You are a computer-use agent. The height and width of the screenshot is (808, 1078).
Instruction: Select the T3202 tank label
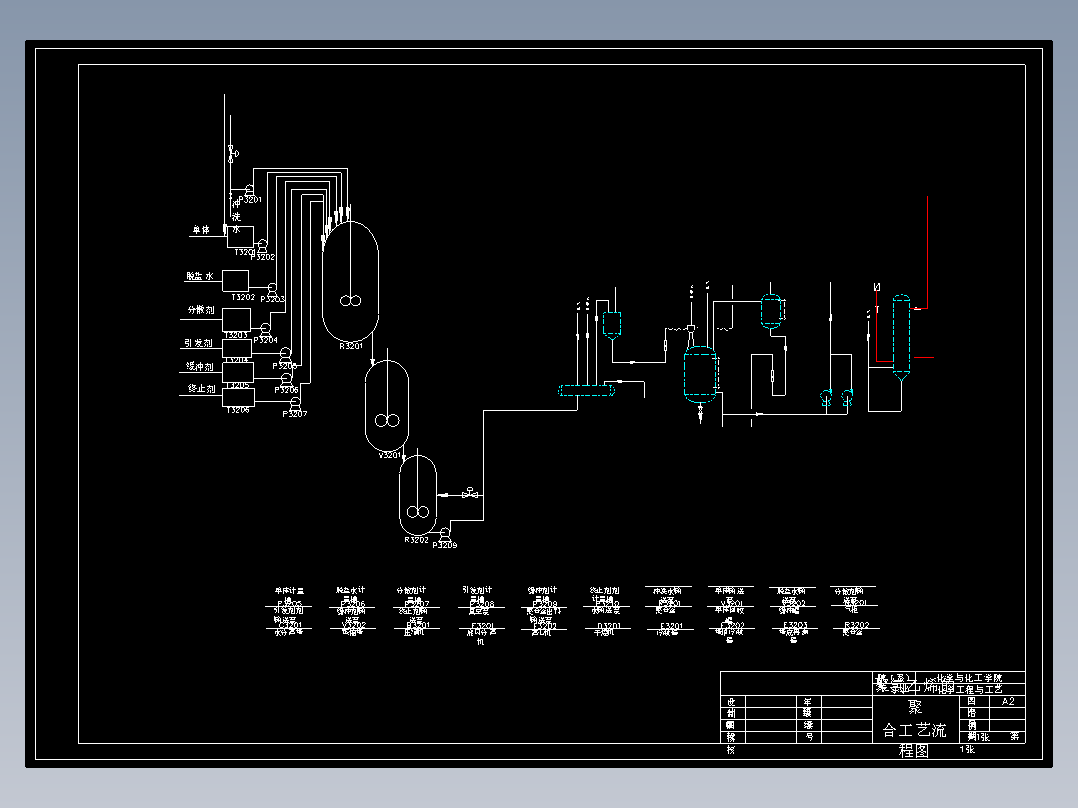tap(243, 297)
